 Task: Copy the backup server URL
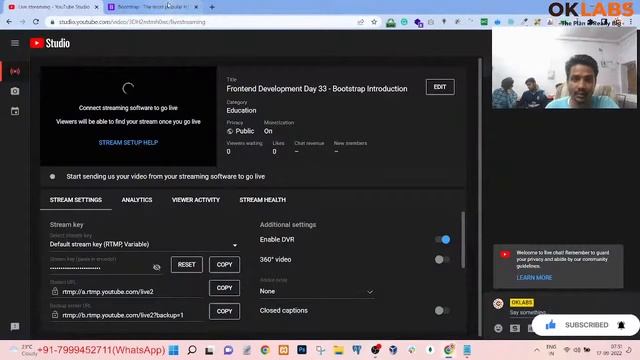(224, 311)
